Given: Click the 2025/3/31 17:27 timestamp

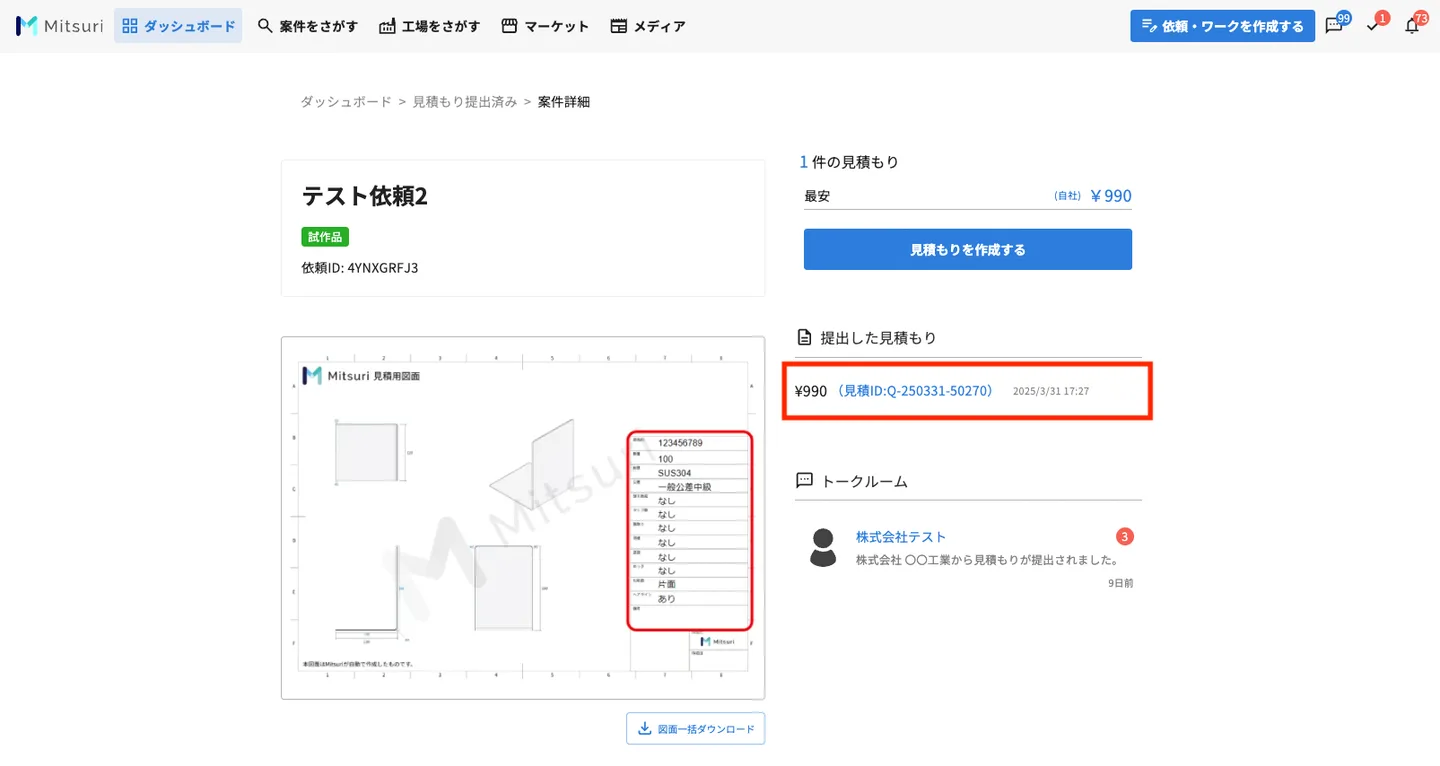Looking at the screenshot, I should [x=1051, y=391].
